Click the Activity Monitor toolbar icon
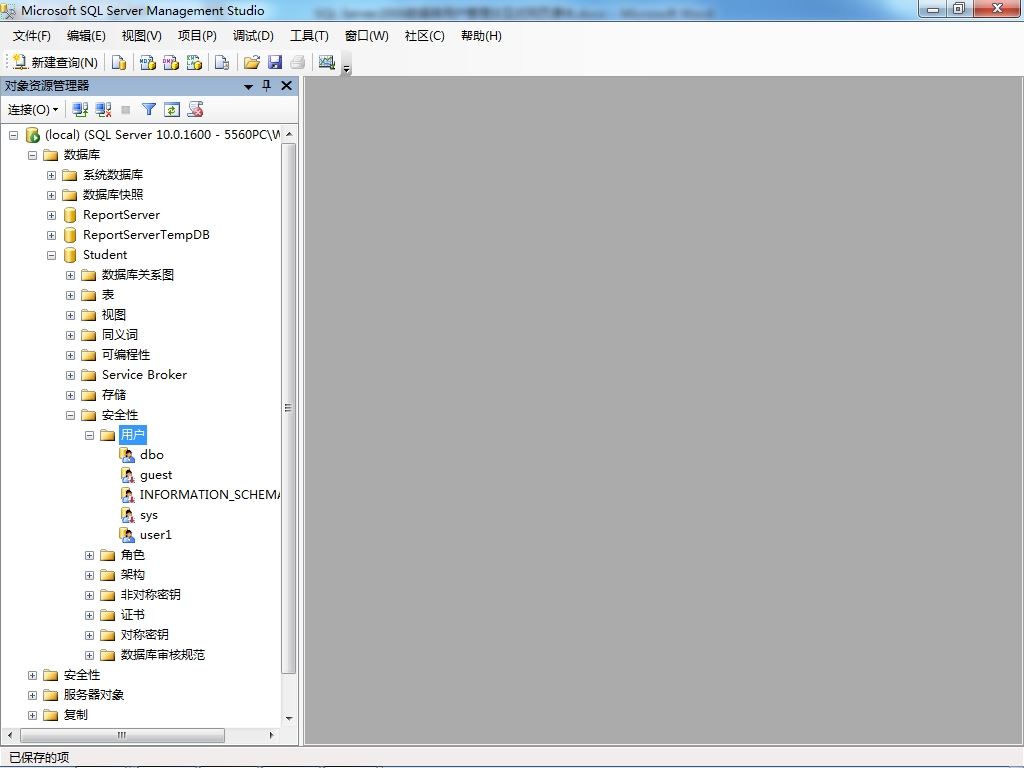Image resolution: width=1024 pixels, height=768 pixels. [327, 62]
